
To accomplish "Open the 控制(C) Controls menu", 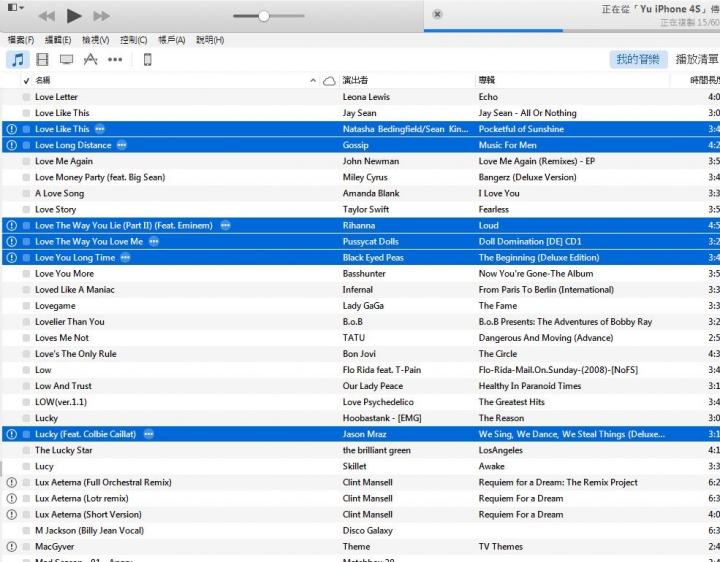I will [134, 40].
